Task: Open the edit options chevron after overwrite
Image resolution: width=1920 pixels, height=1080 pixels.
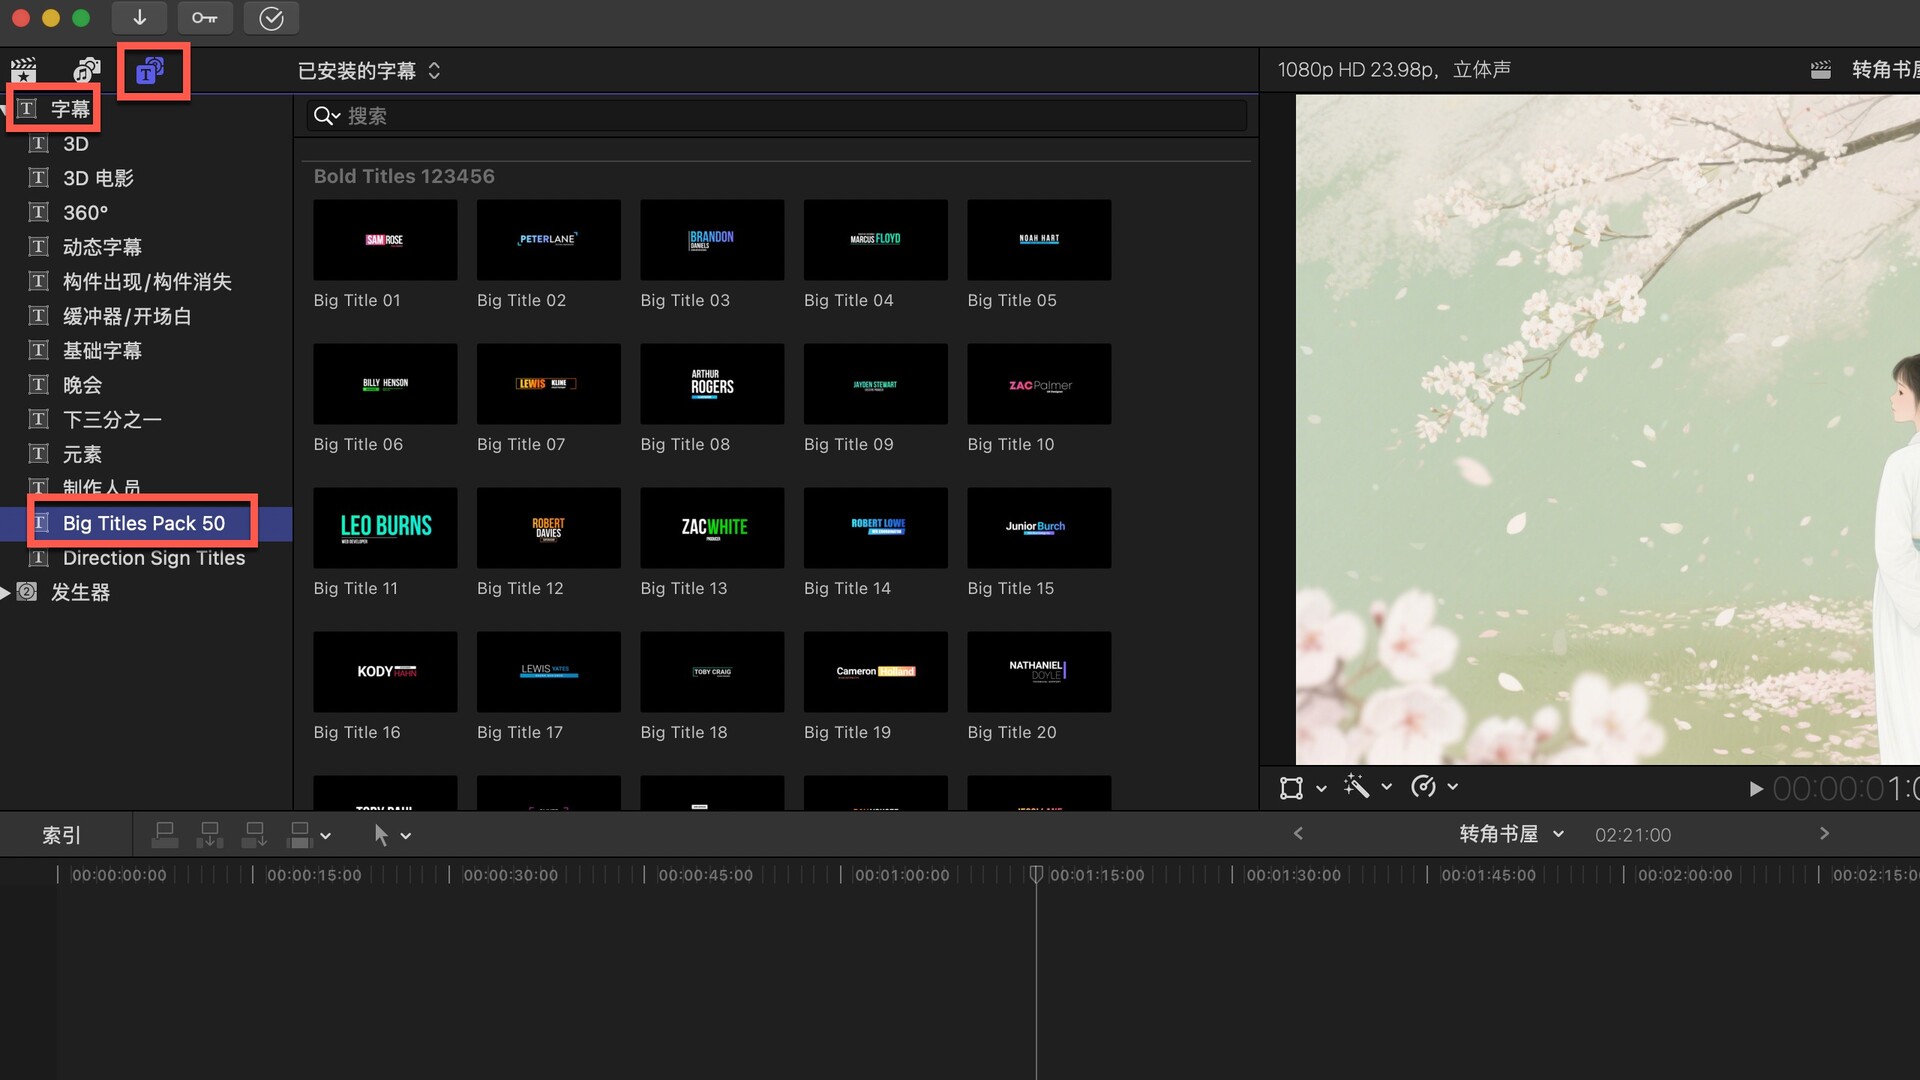Action: pos(325,836)
